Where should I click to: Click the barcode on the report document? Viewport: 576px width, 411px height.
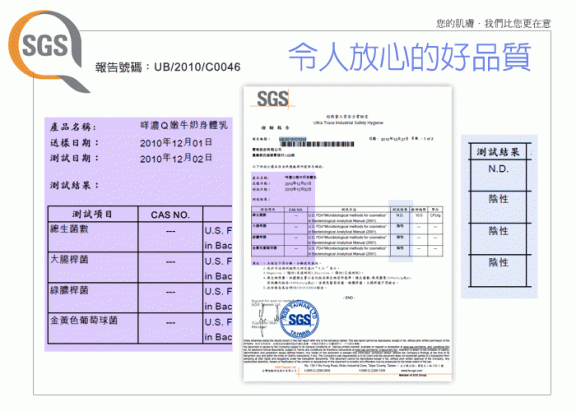(x=317, y=144)
